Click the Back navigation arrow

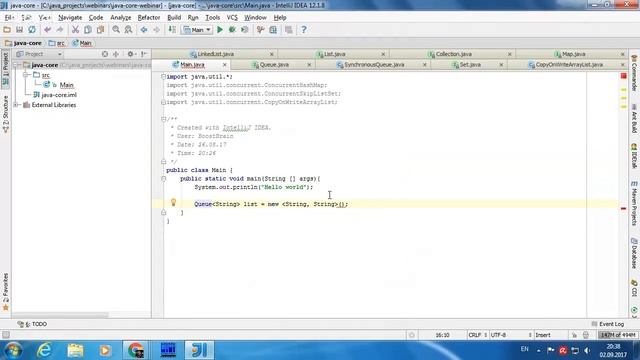point(144,30)
